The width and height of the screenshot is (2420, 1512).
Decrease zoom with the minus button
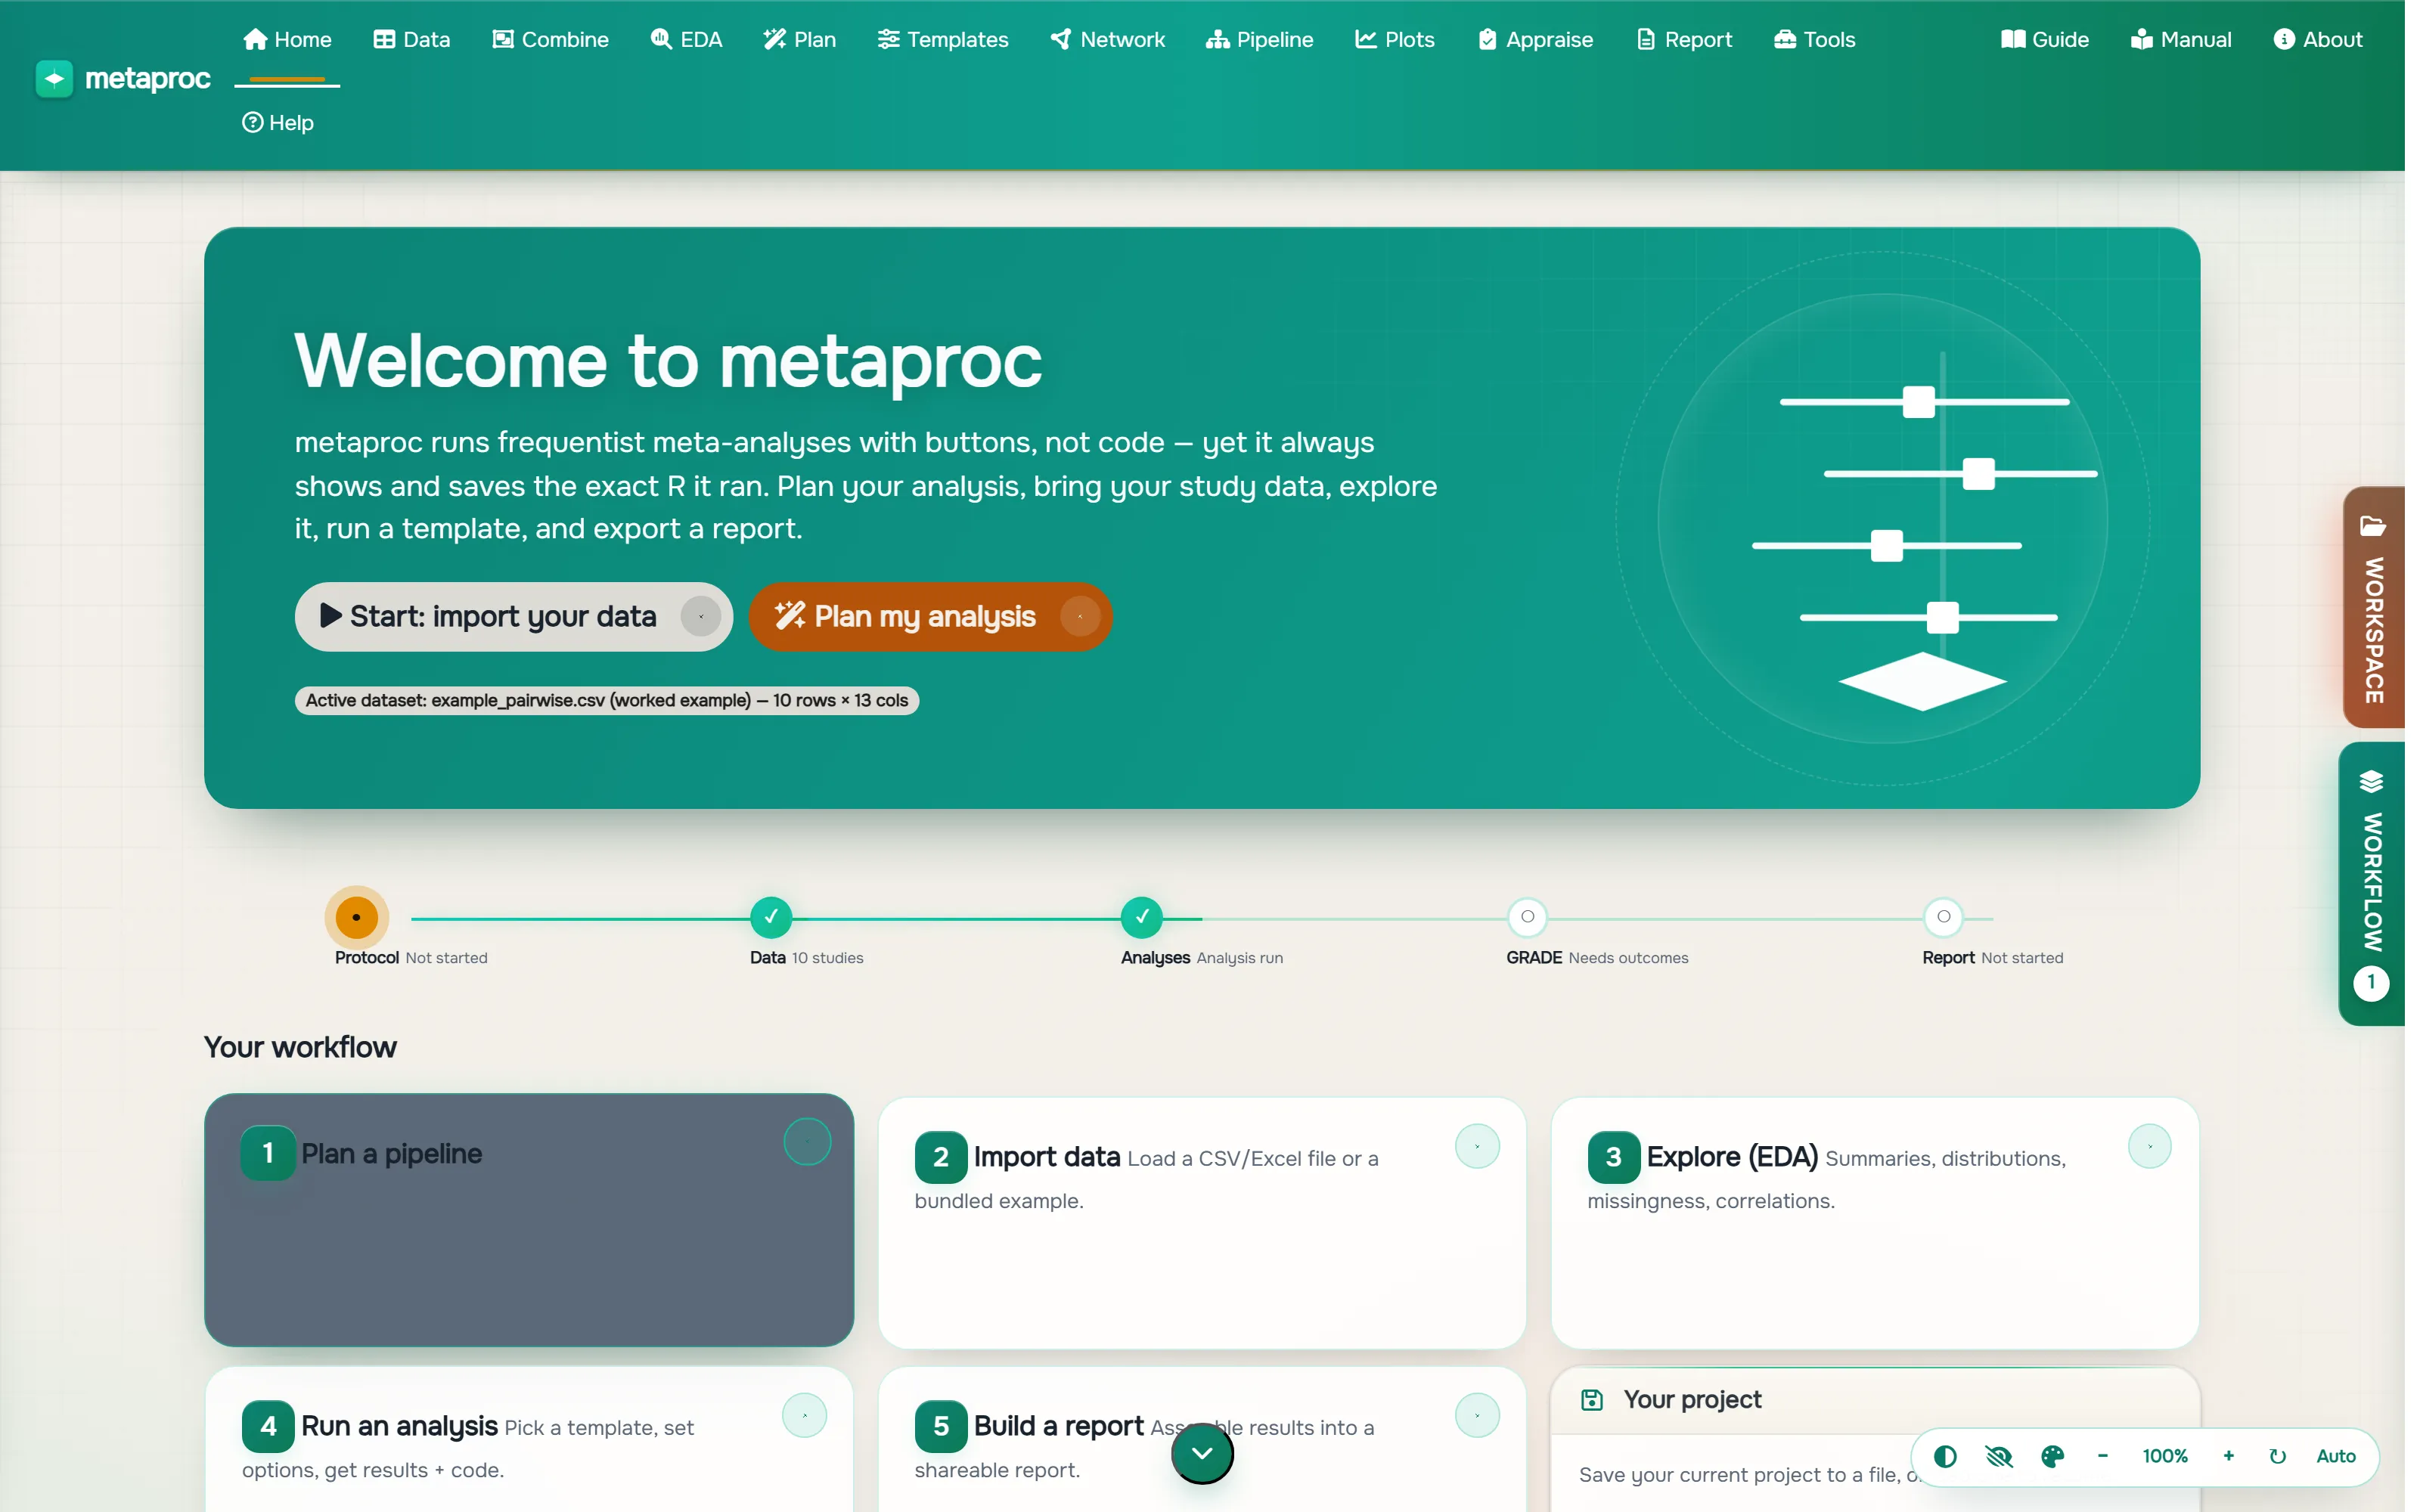coord(2103,1457)
